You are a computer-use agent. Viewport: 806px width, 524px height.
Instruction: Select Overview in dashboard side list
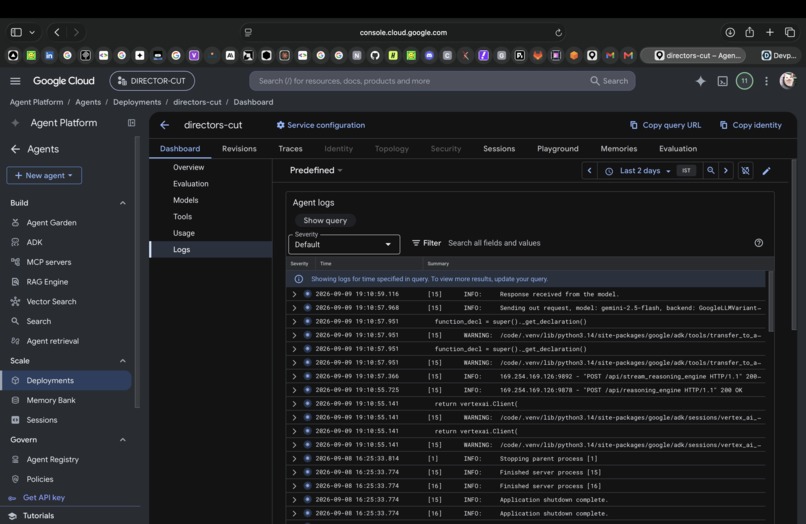[188, 167]
